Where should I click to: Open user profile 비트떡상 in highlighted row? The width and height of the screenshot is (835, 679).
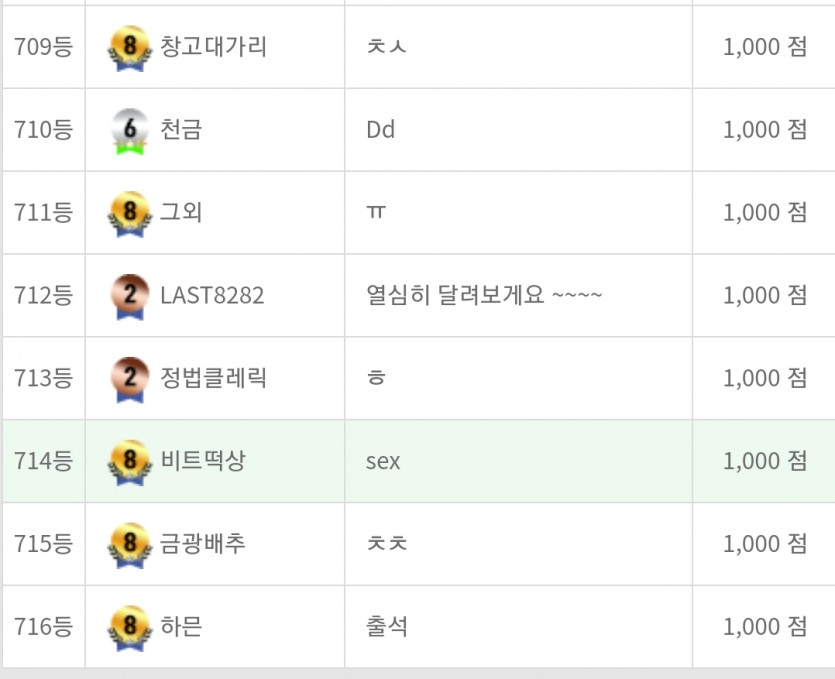click(202, 461)
